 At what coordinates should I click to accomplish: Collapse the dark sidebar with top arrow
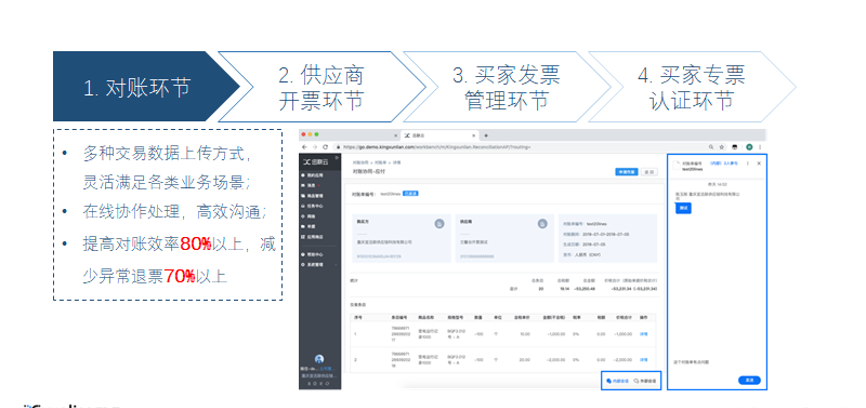(x=336, y=158)
